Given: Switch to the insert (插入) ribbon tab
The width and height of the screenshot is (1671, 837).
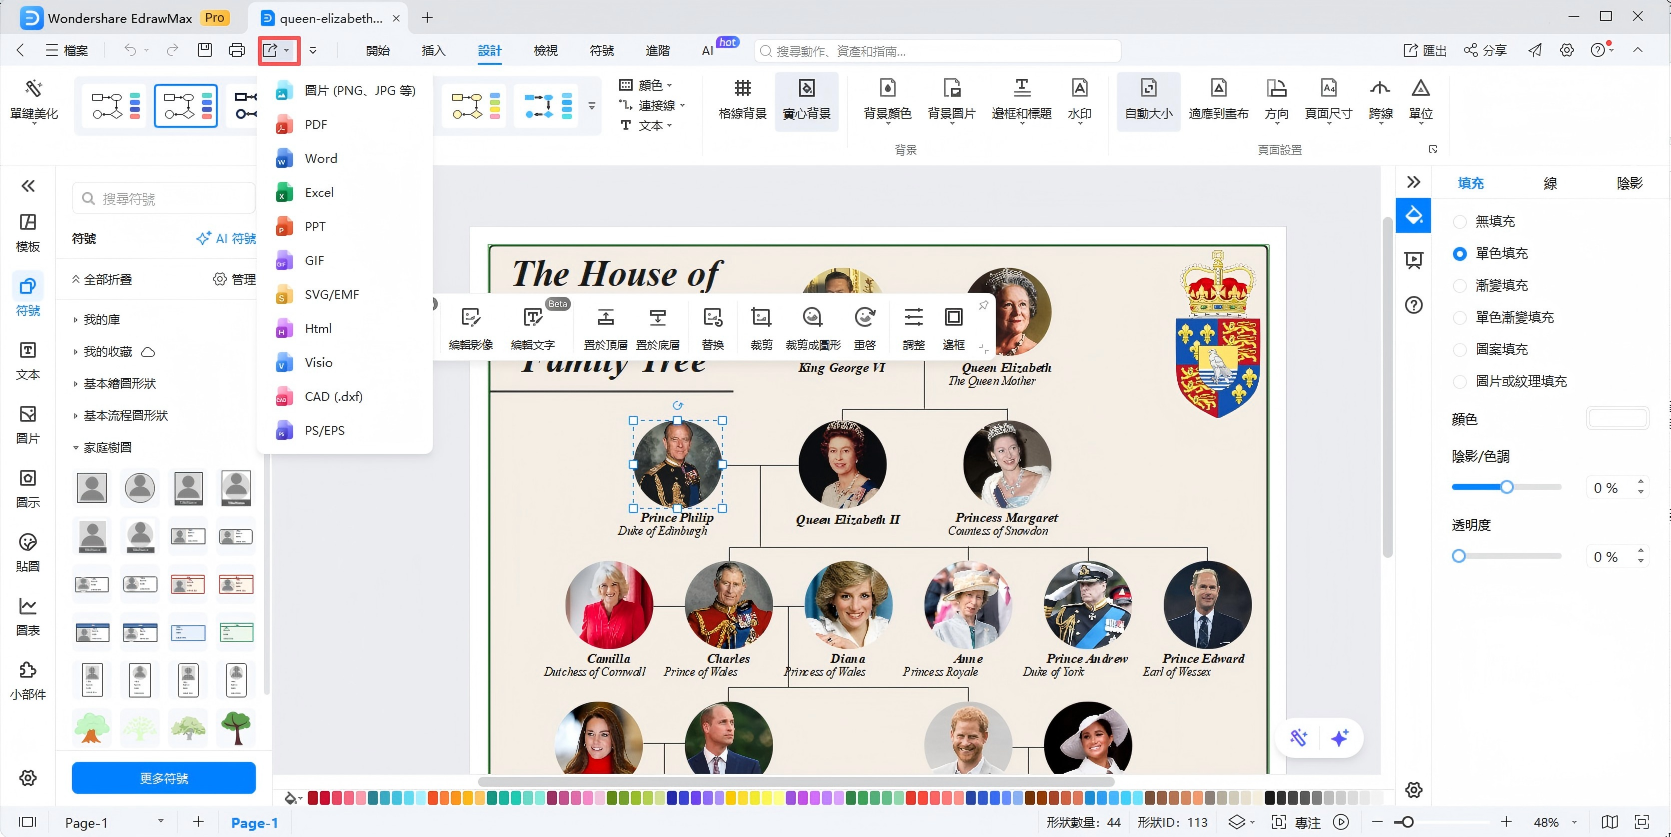Looking at the screenshot, I should pyautogui.click(x=433, y=50).
